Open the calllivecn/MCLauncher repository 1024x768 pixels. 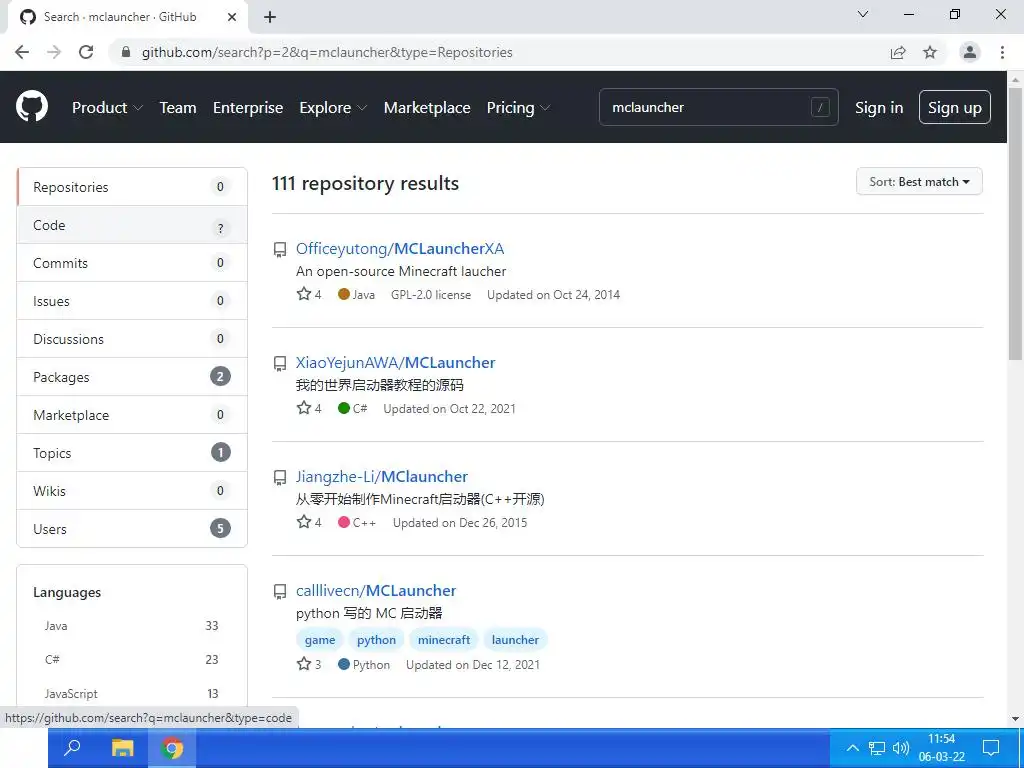tap(376, 590)
